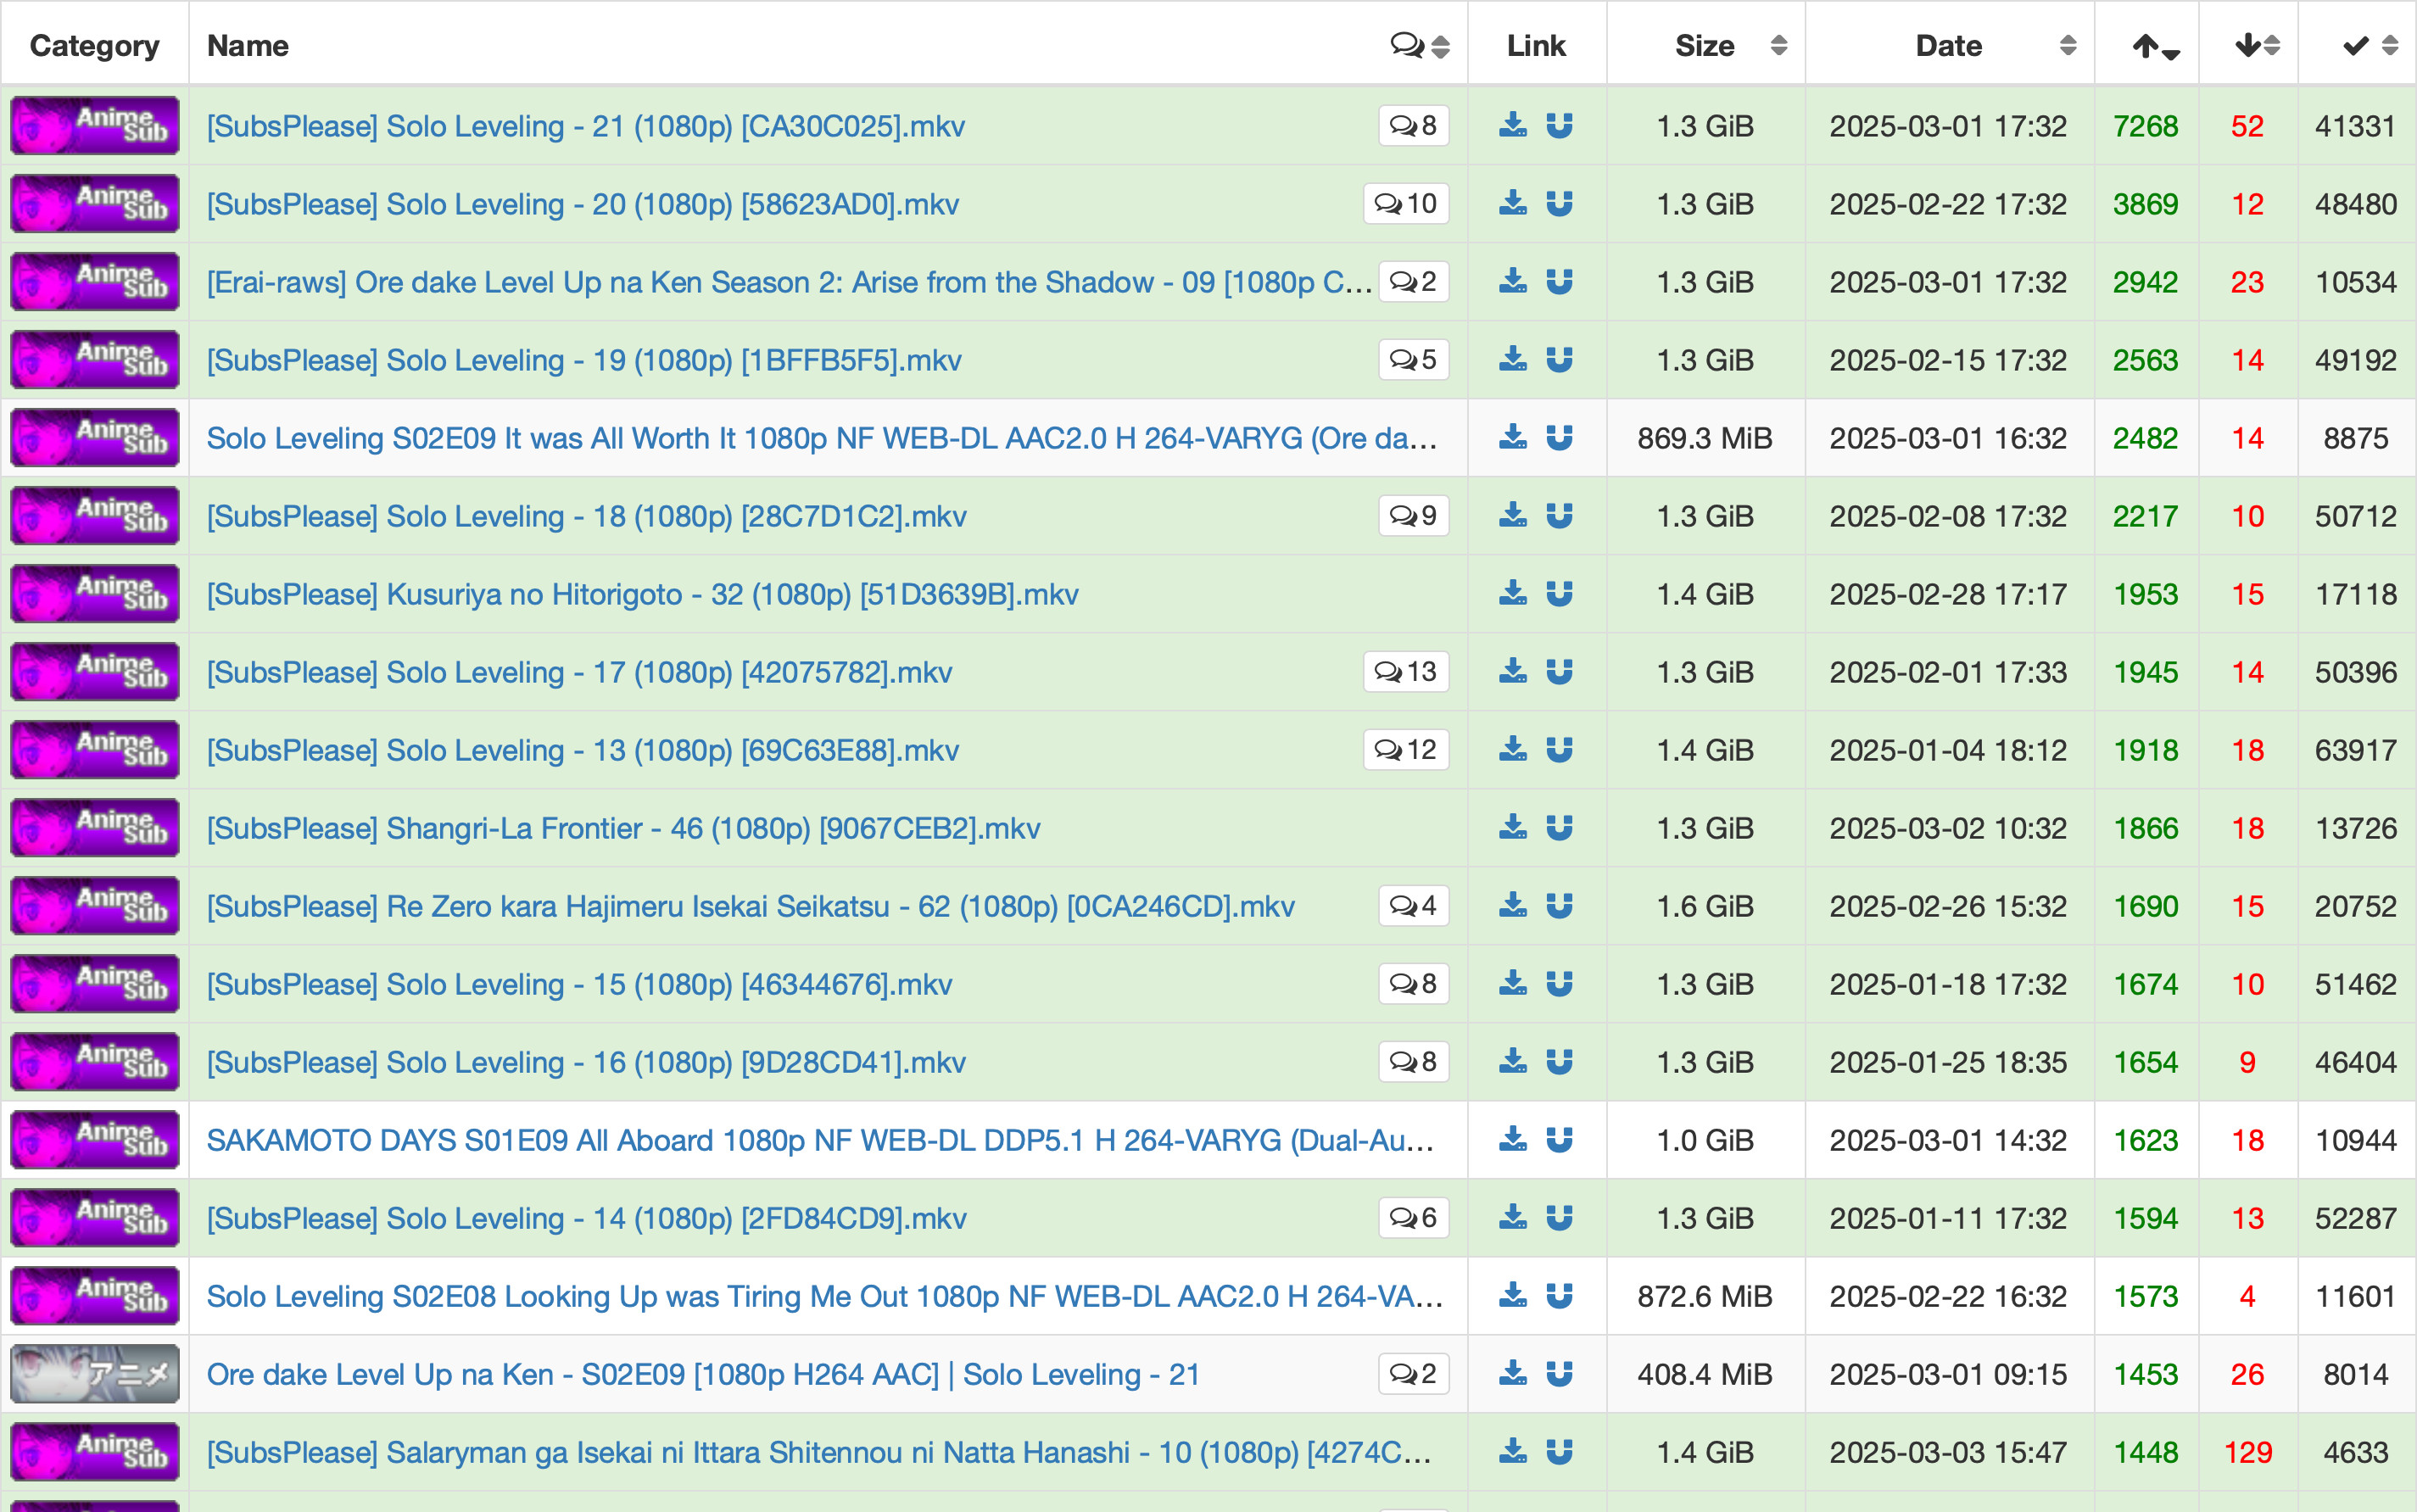Click the gray Anime raw category thumbnail

click(x=95, y=1373)
